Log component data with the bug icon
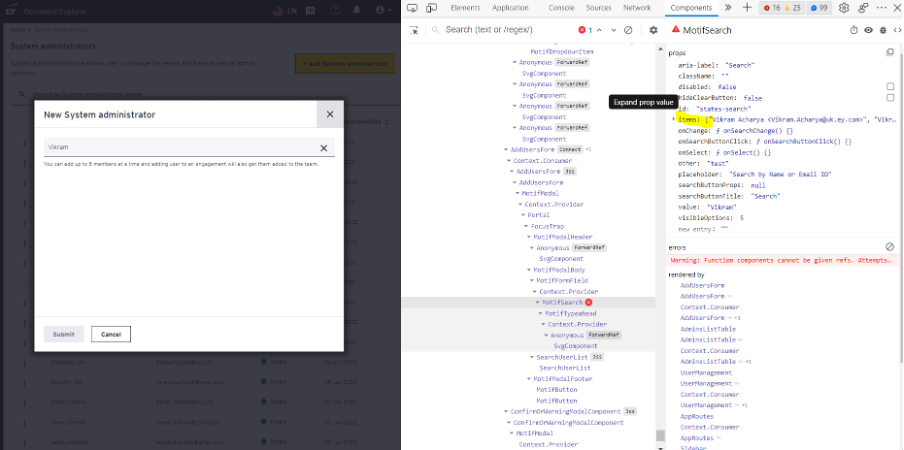The width and height of the screenshot is (904, 450). 883,30
